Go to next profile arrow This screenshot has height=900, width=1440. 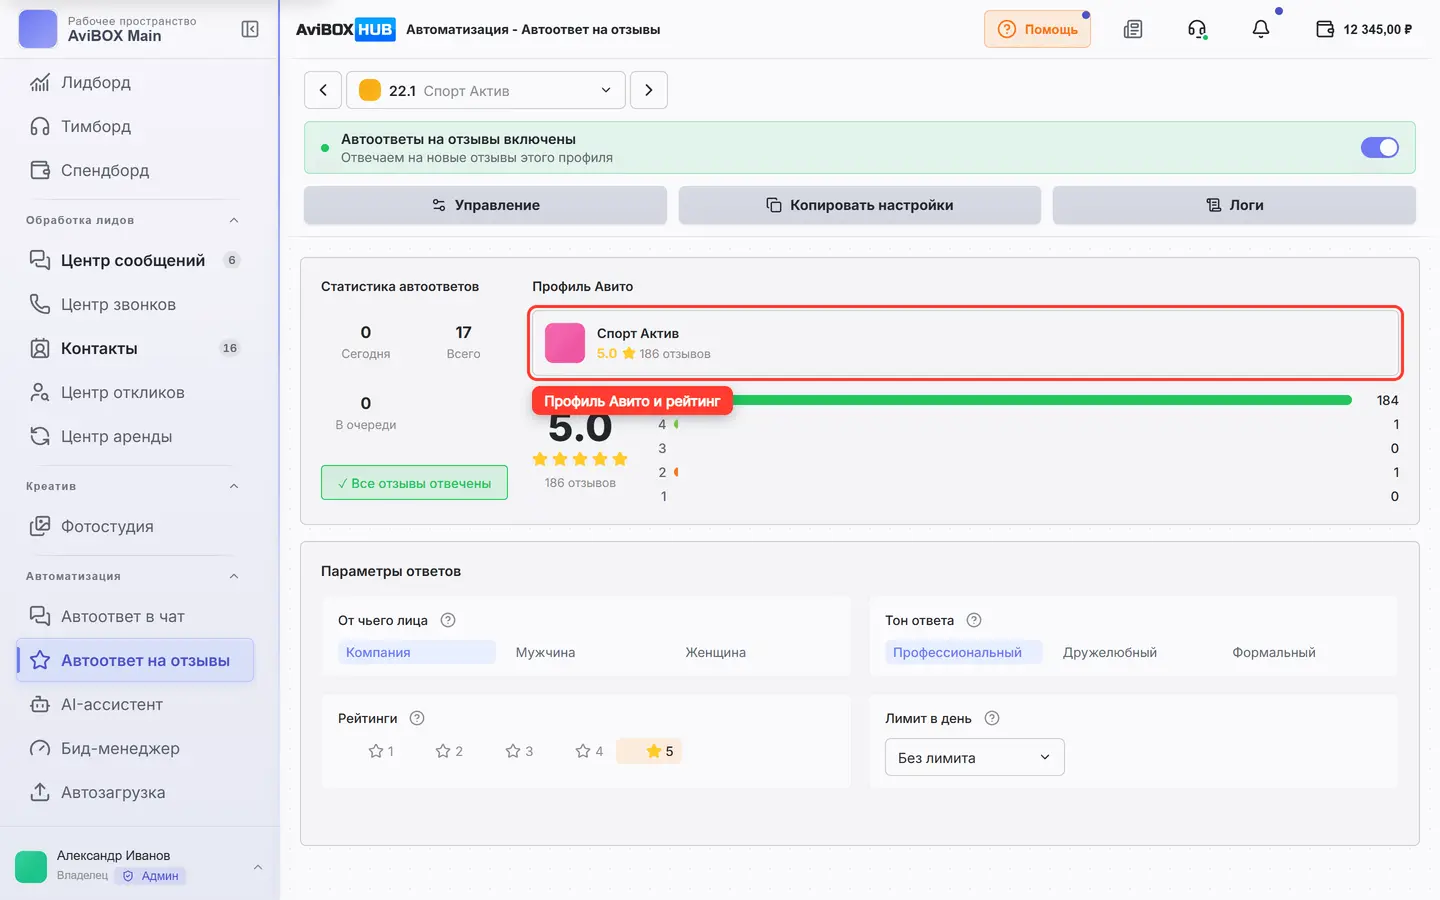pyautogui.click(x=649, y=90)
